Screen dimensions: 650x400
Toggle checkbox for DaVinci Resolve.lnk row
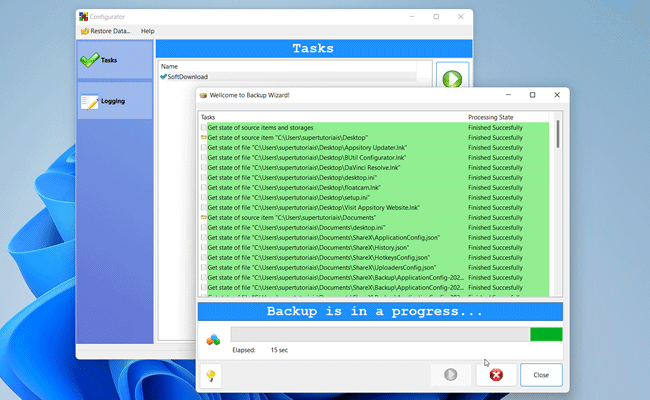coord(204,167)
